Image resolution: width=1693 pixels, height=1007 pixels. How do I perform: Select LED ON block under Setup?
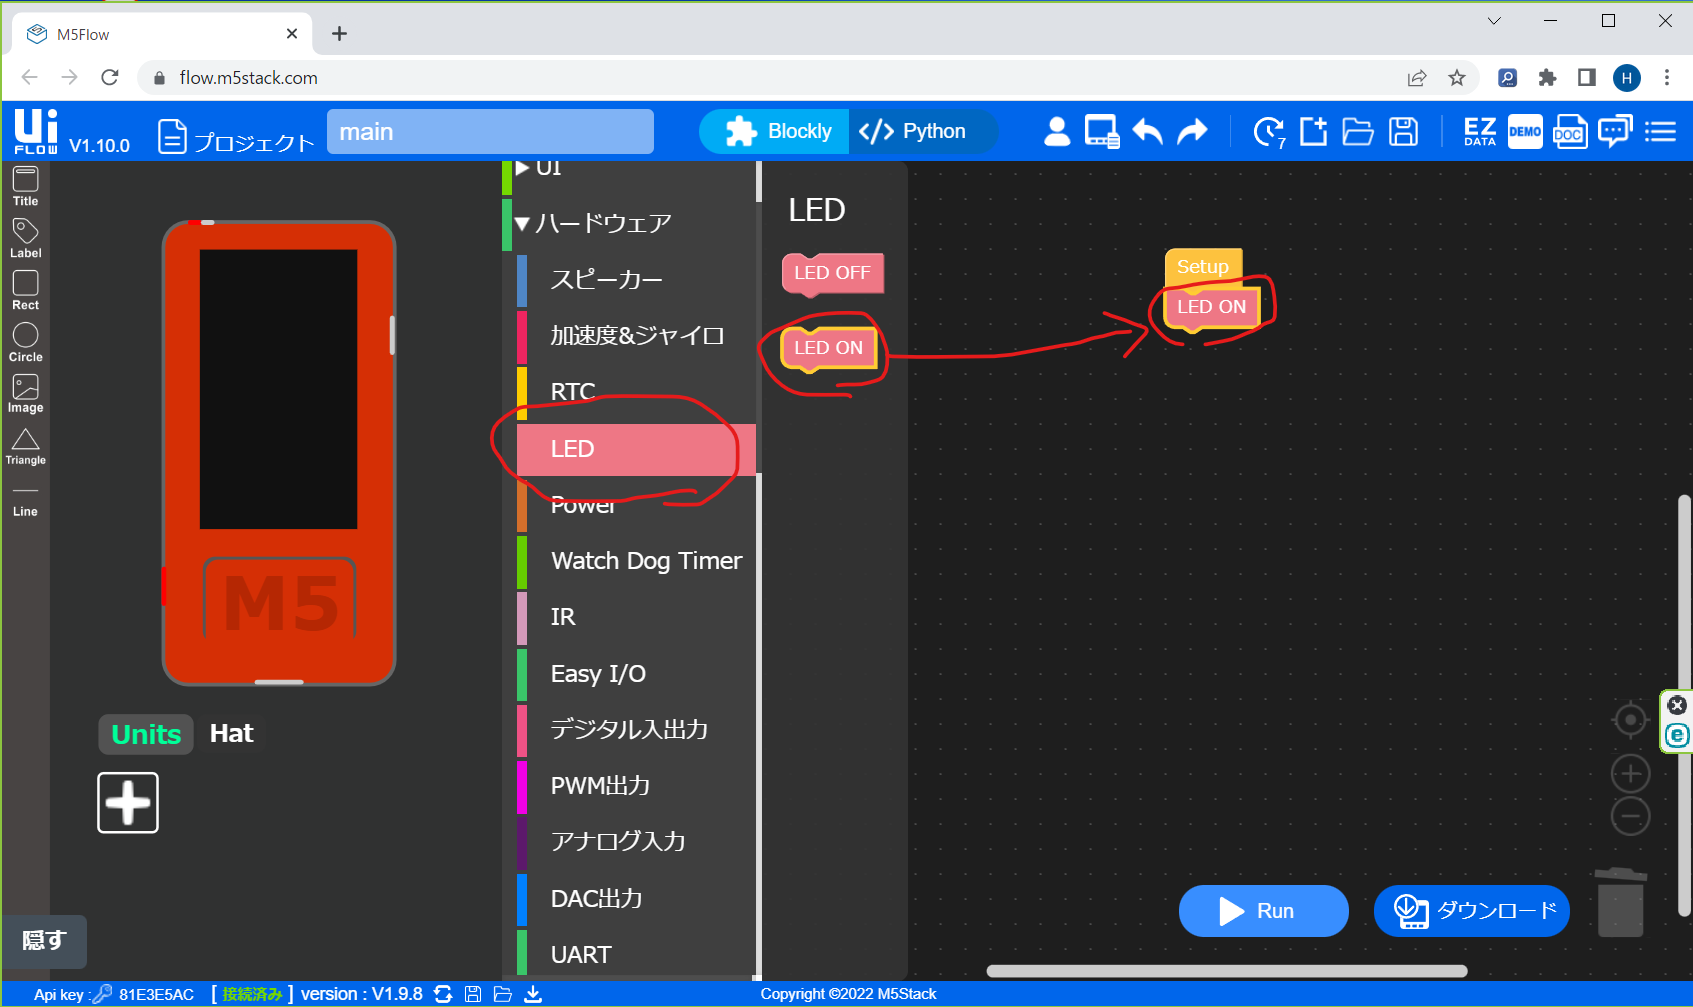(1211, 307)
